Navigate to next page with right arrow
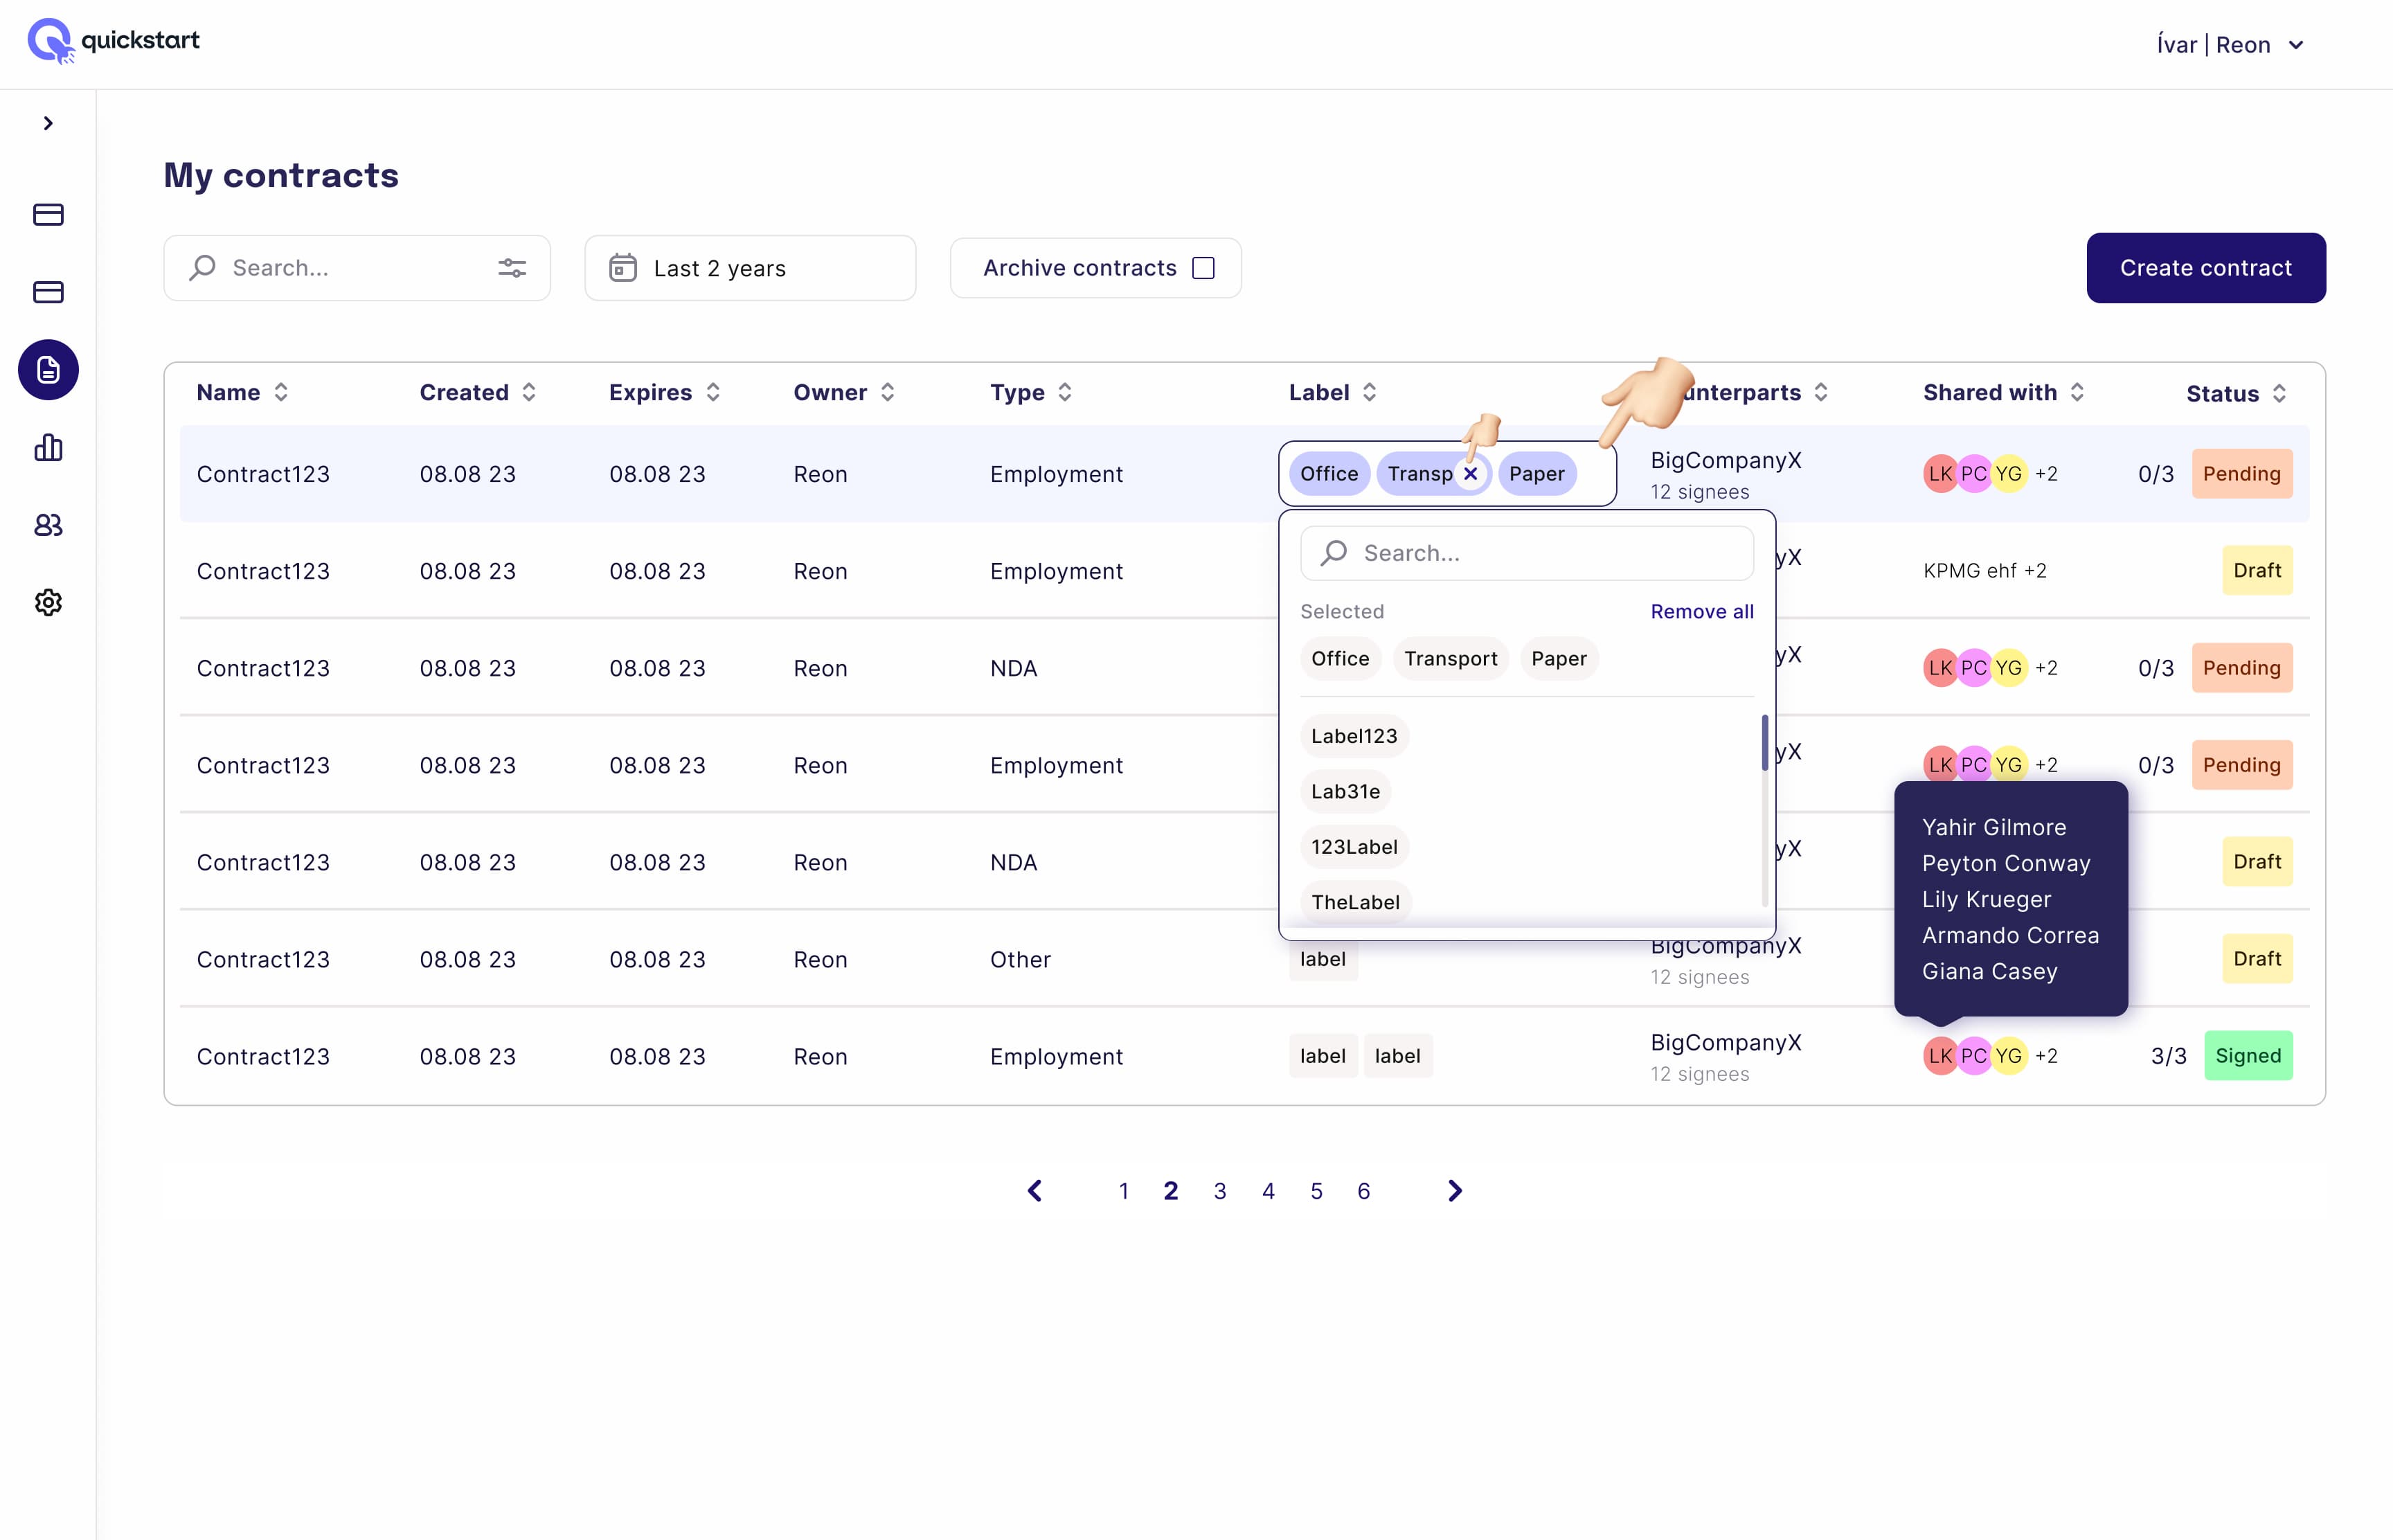The height and width of the screenshot is (1540, 2393). 1454,1190
